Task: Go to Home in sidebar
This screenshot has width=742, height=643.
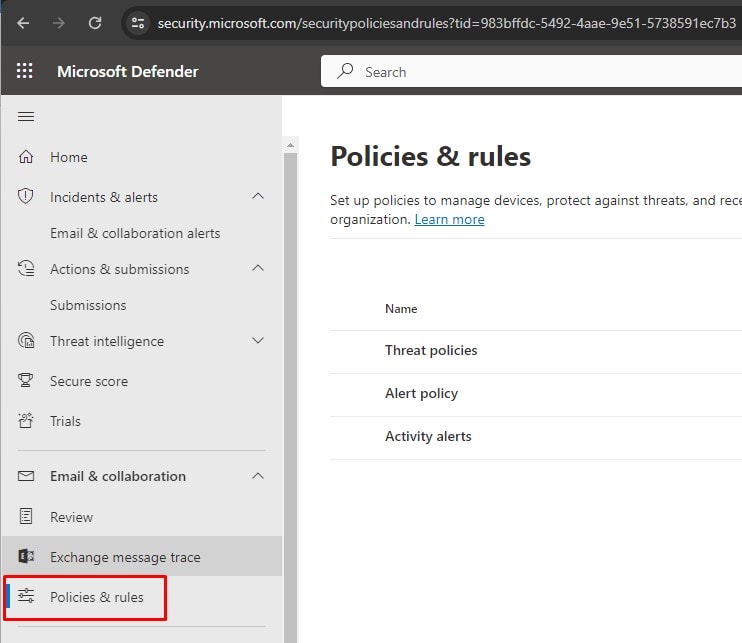Action: 69,157
